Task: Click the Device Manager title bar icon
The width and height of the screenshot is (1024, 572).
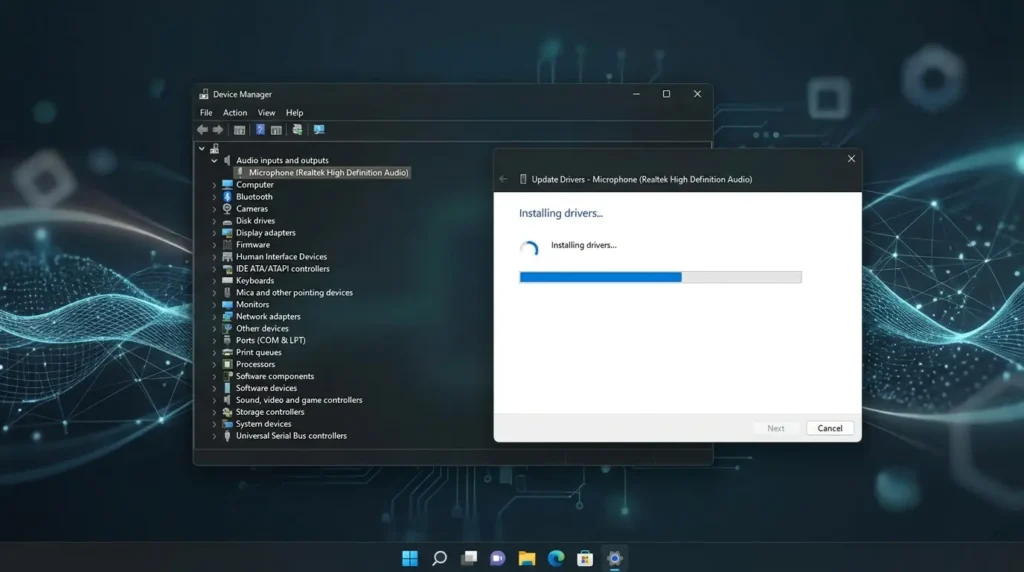Action: 204,94
